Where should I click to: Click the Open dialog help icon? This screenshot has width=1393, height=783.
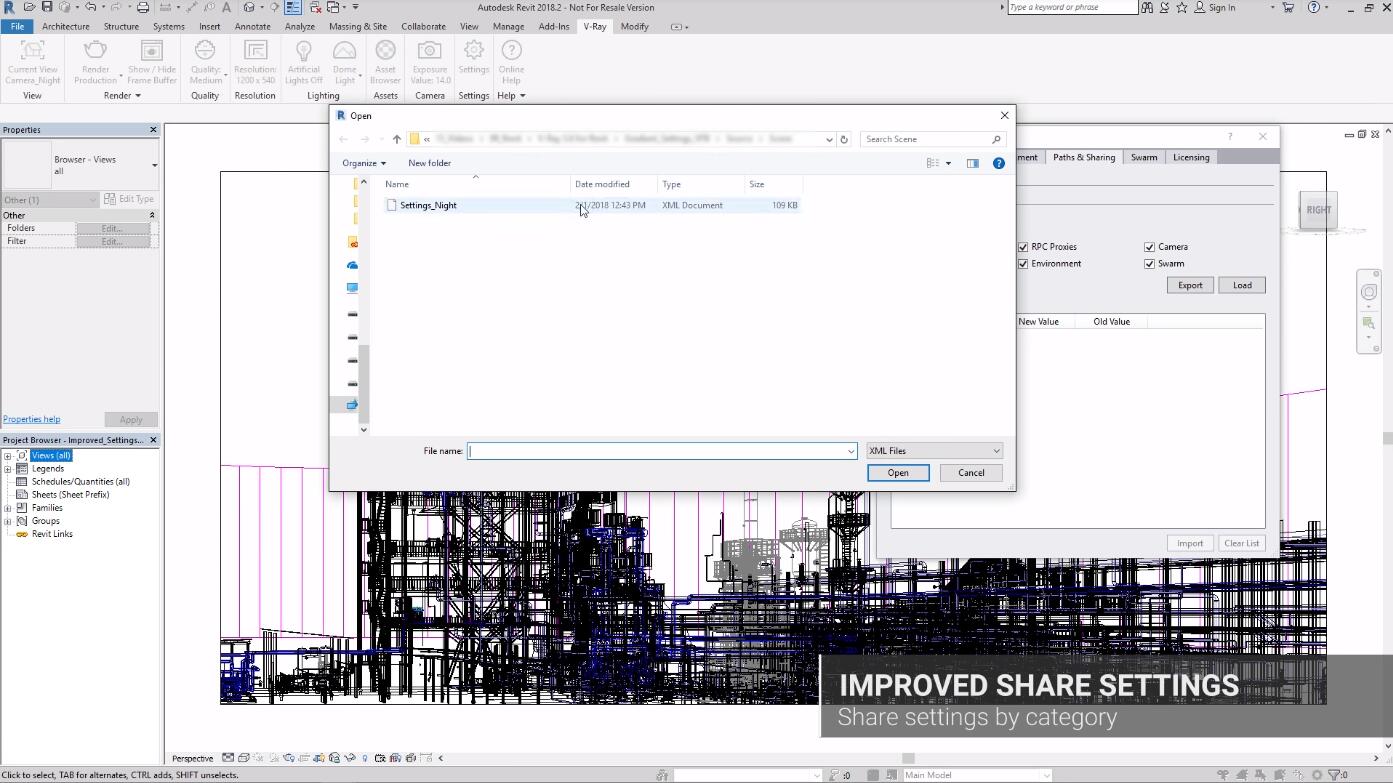click(x=998, y=163)
